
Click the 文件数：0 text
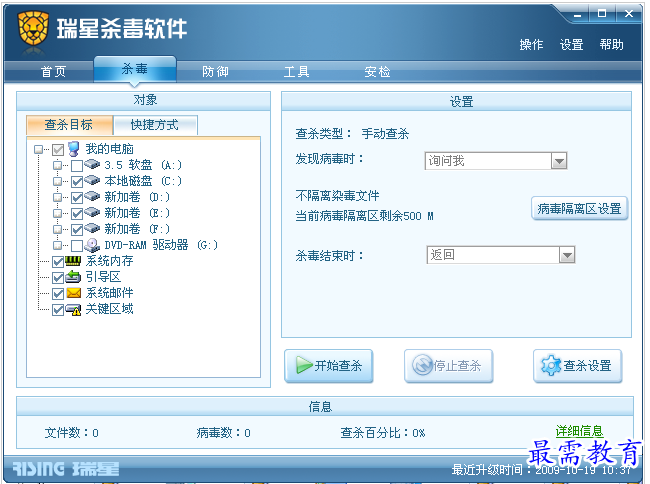tap(71, 433)
